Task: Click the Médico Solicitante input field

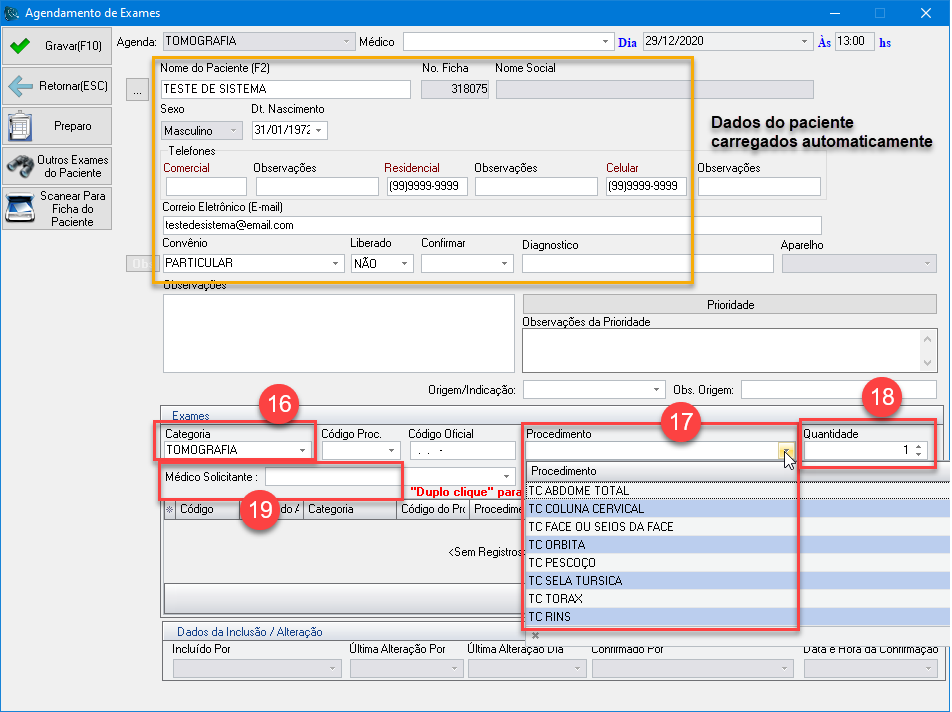Action: click(x=332, y=477)
